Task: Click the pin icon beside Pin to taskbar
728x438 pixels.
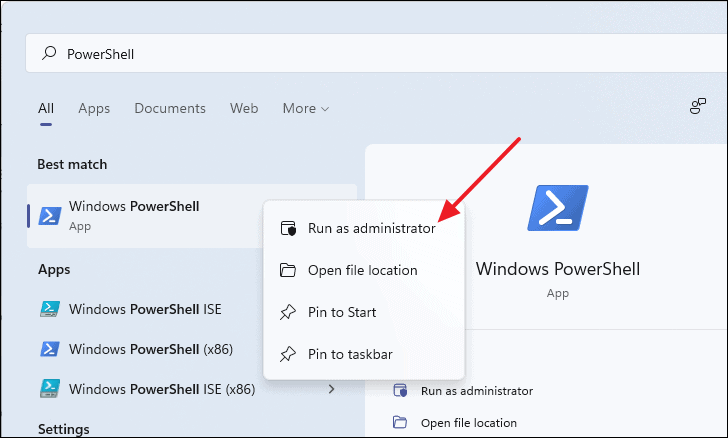Action: pyautogui.click(x=288, y=354)
